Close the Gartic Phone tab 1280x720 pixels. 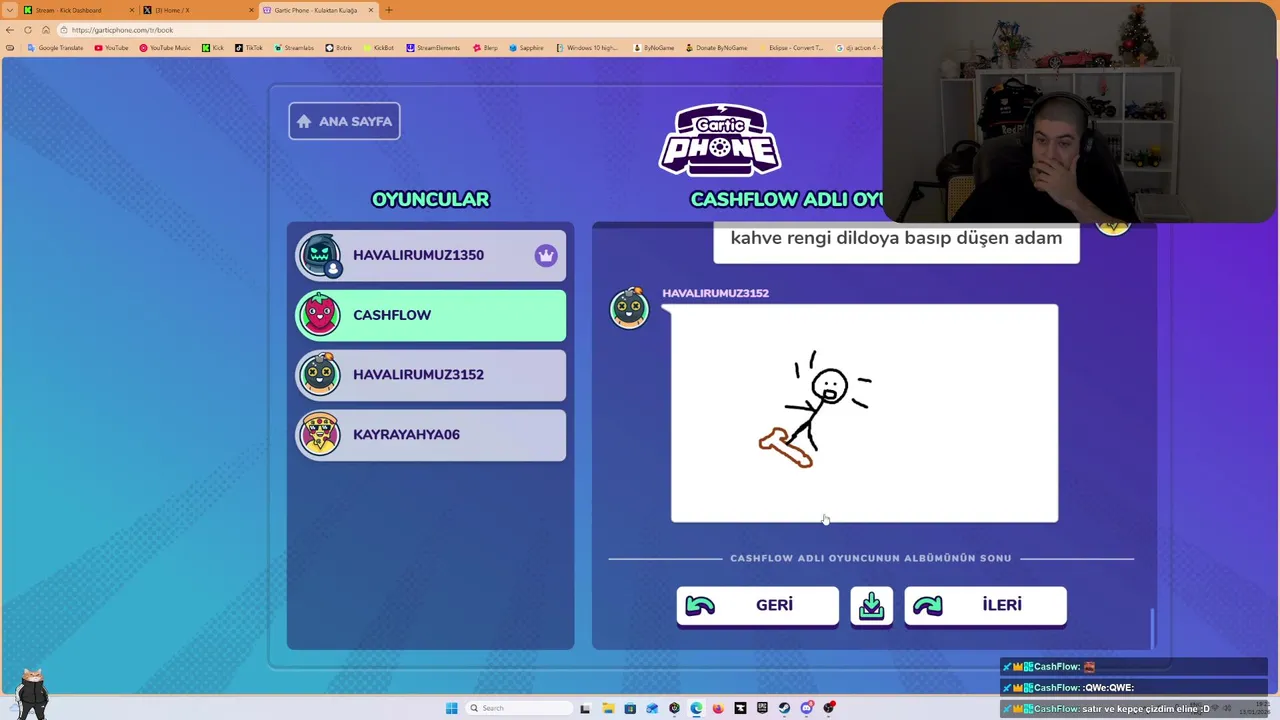click(370, 10)
